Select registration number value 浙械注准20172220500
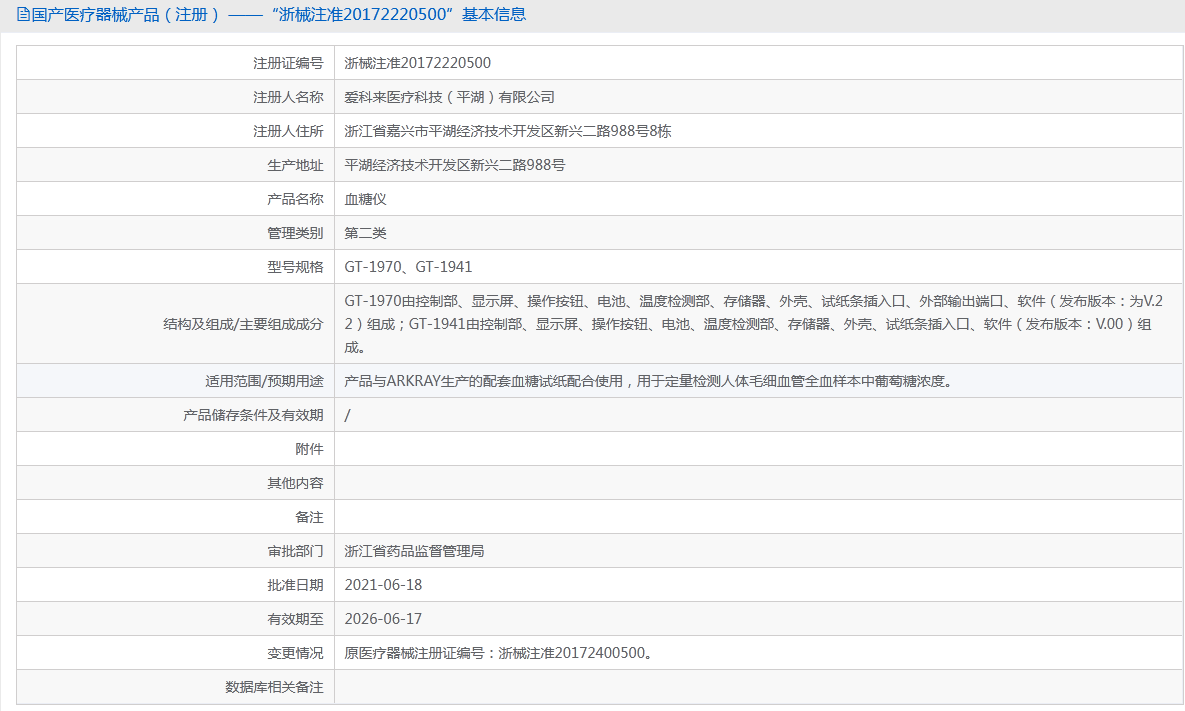Screen dimensions: 1185x711 [417, 63]
